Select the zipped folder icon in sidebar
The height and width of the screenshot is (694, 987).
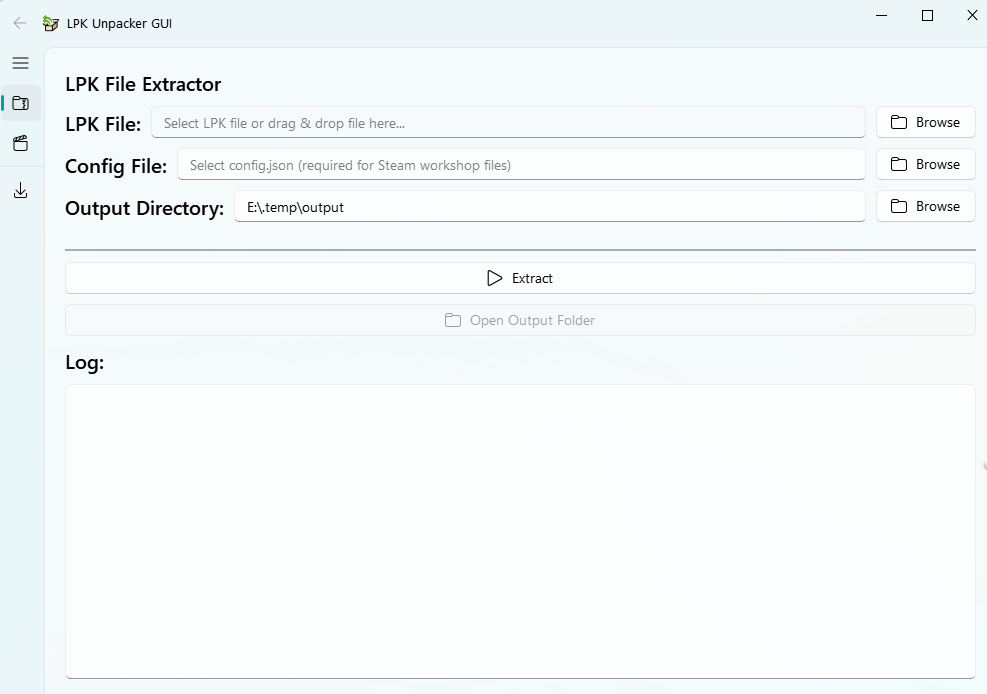tap(20, 103)
